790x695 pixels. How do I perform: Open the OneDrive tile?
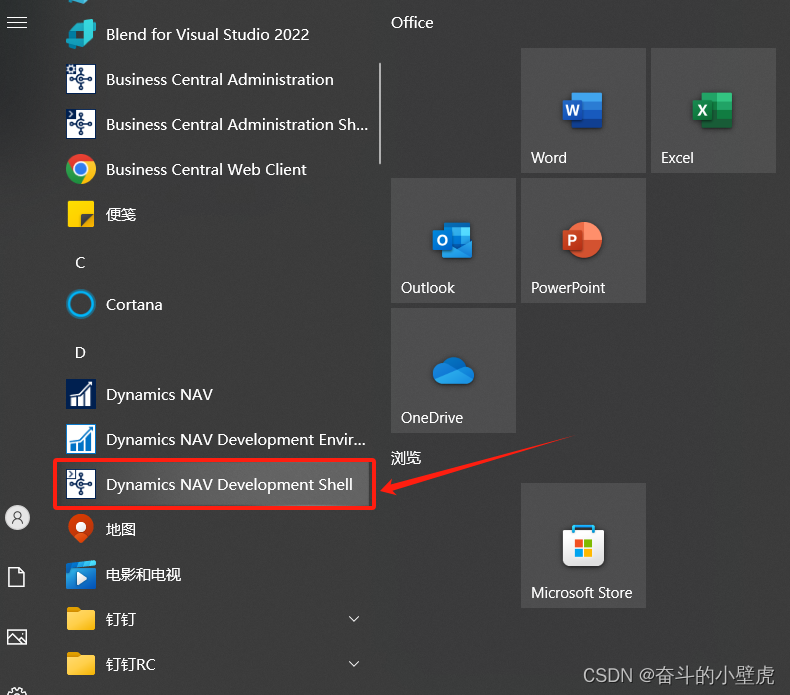pyautogui.click(x=453, y=370)
